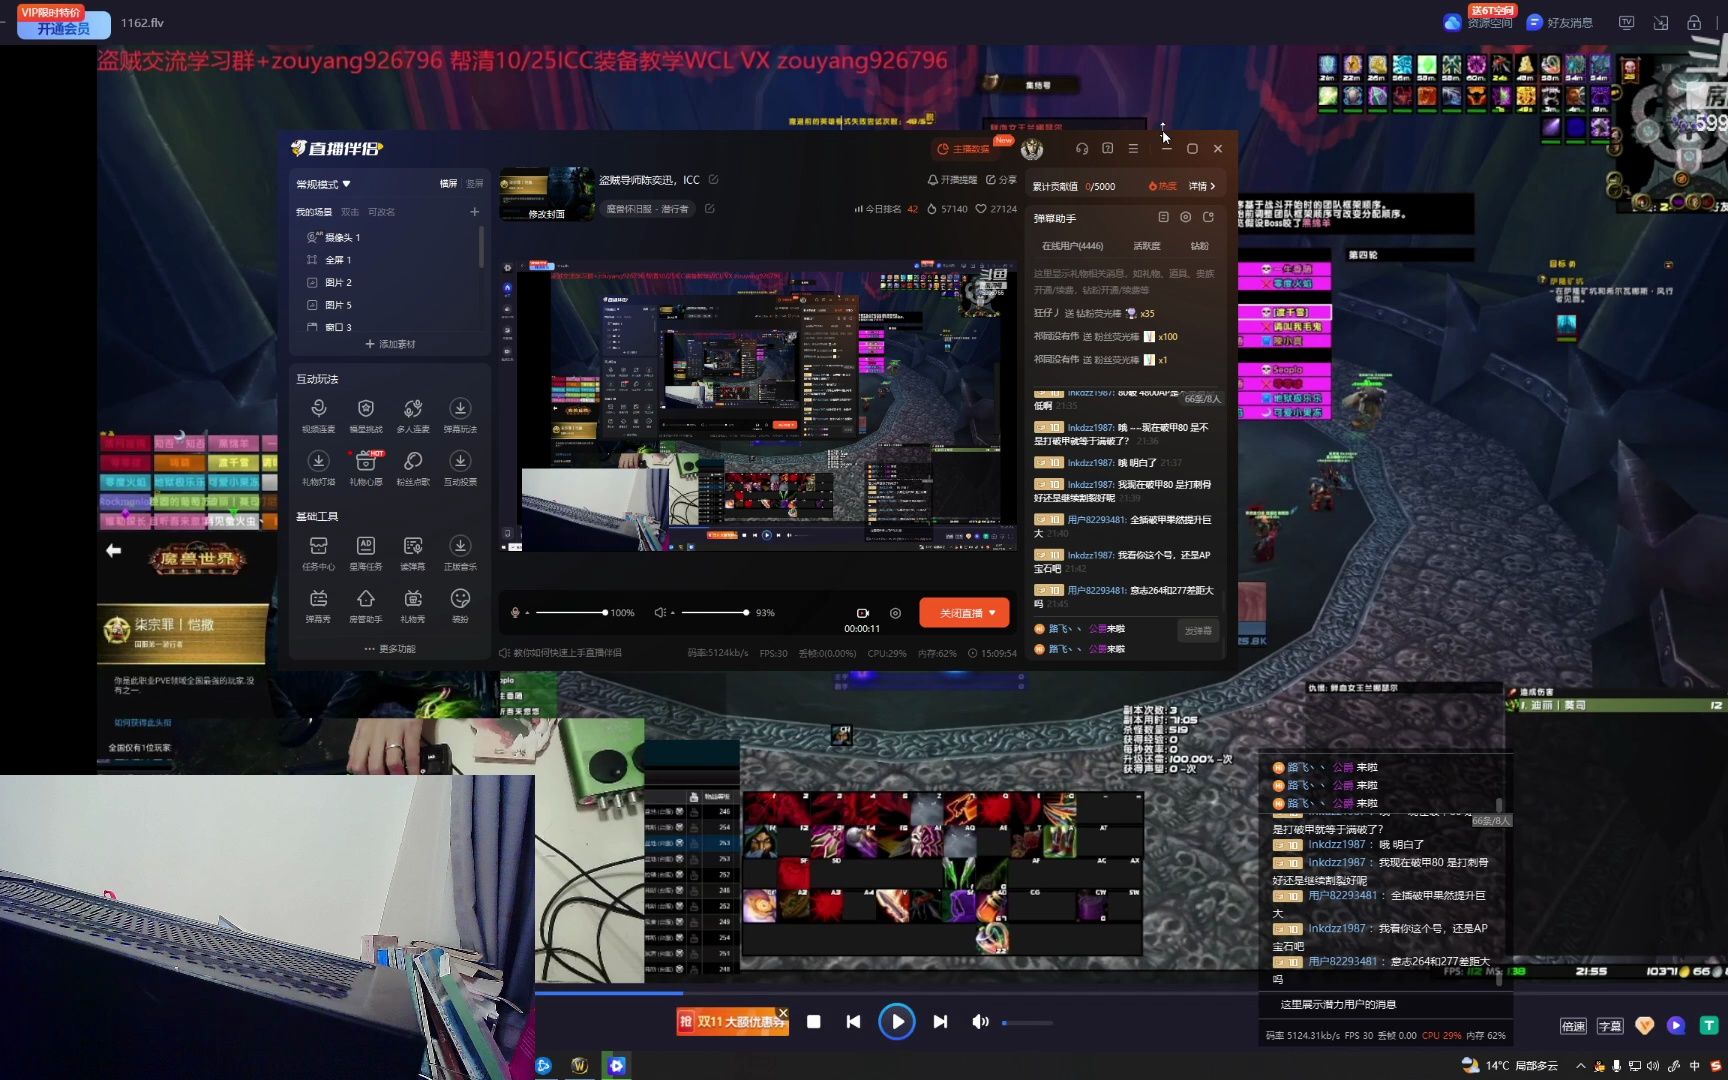Adjust the microphone volume slider at 100%
The image size is (1728, 1080).
click(x=570, y=612)
